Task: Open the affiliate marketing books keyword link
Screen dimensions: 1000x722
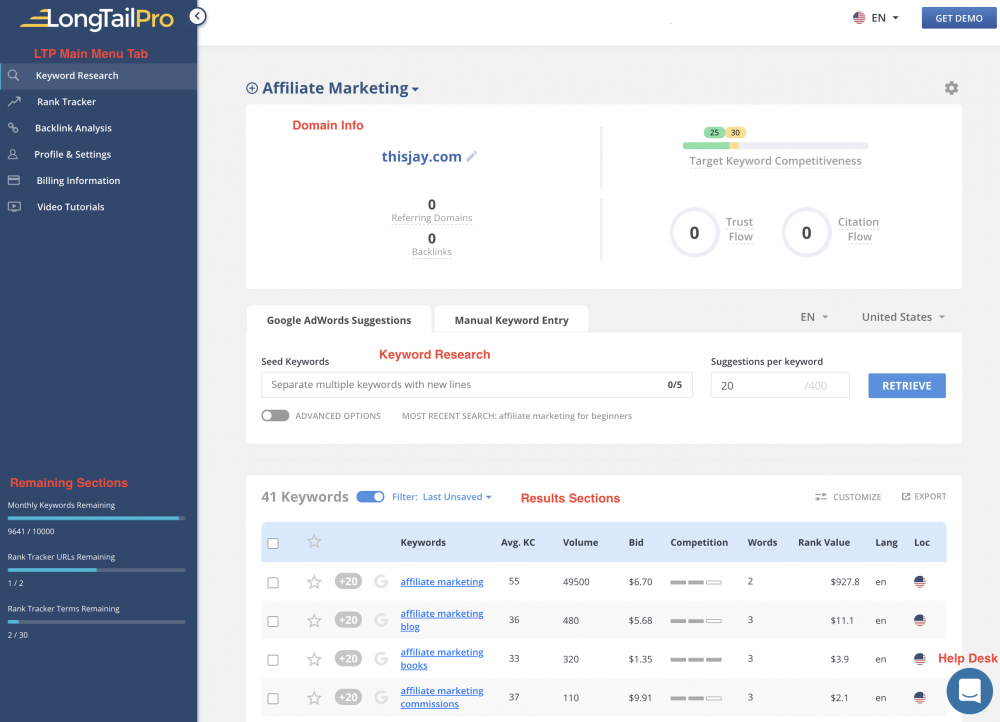Action: [x=441, y=658]
